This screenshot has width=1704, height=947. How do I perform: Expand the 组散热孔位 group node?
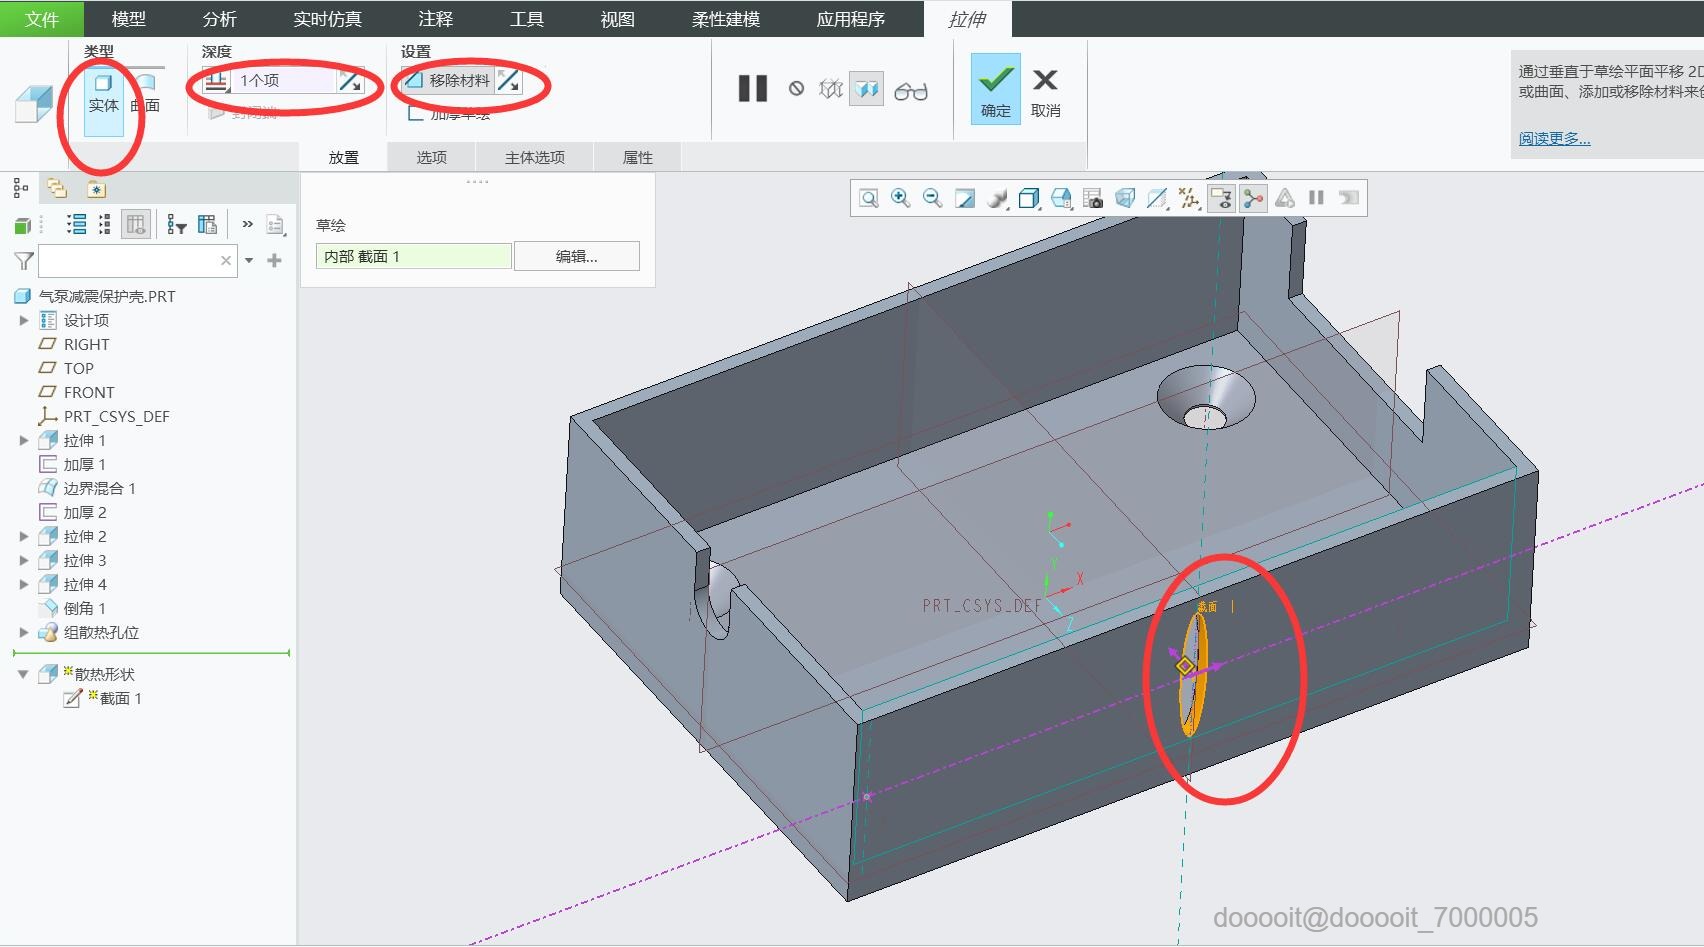click(x=24, y=632)
